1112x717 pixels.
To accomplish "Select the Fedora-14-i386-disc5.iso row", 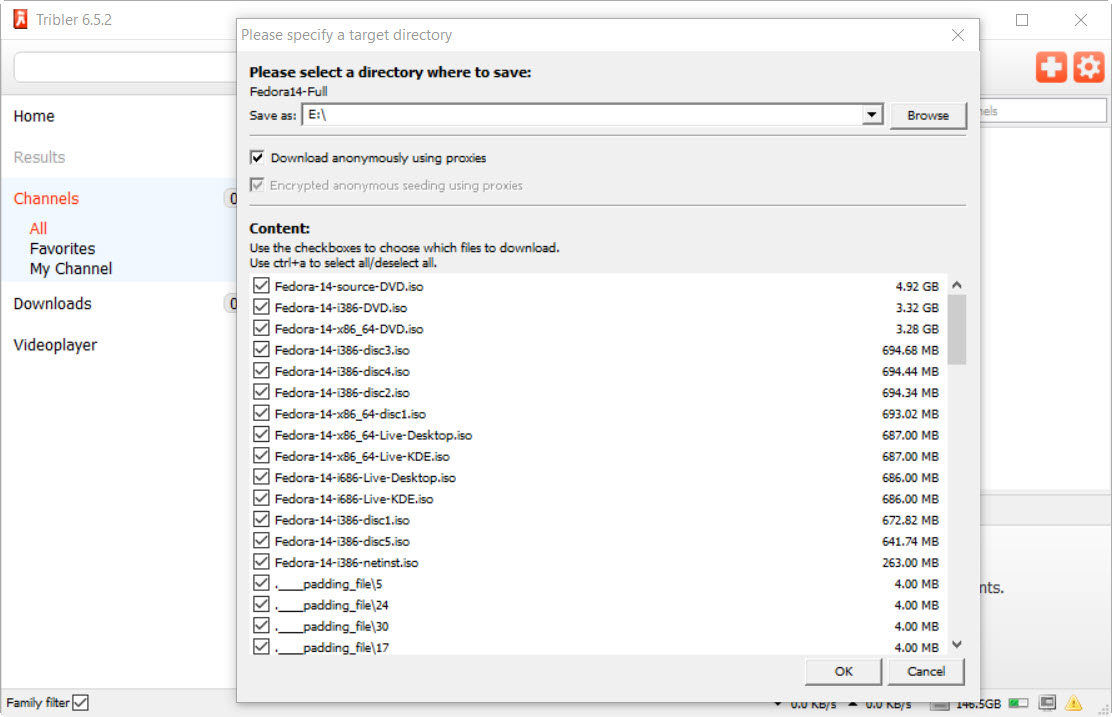I will (x=599, y=541).
